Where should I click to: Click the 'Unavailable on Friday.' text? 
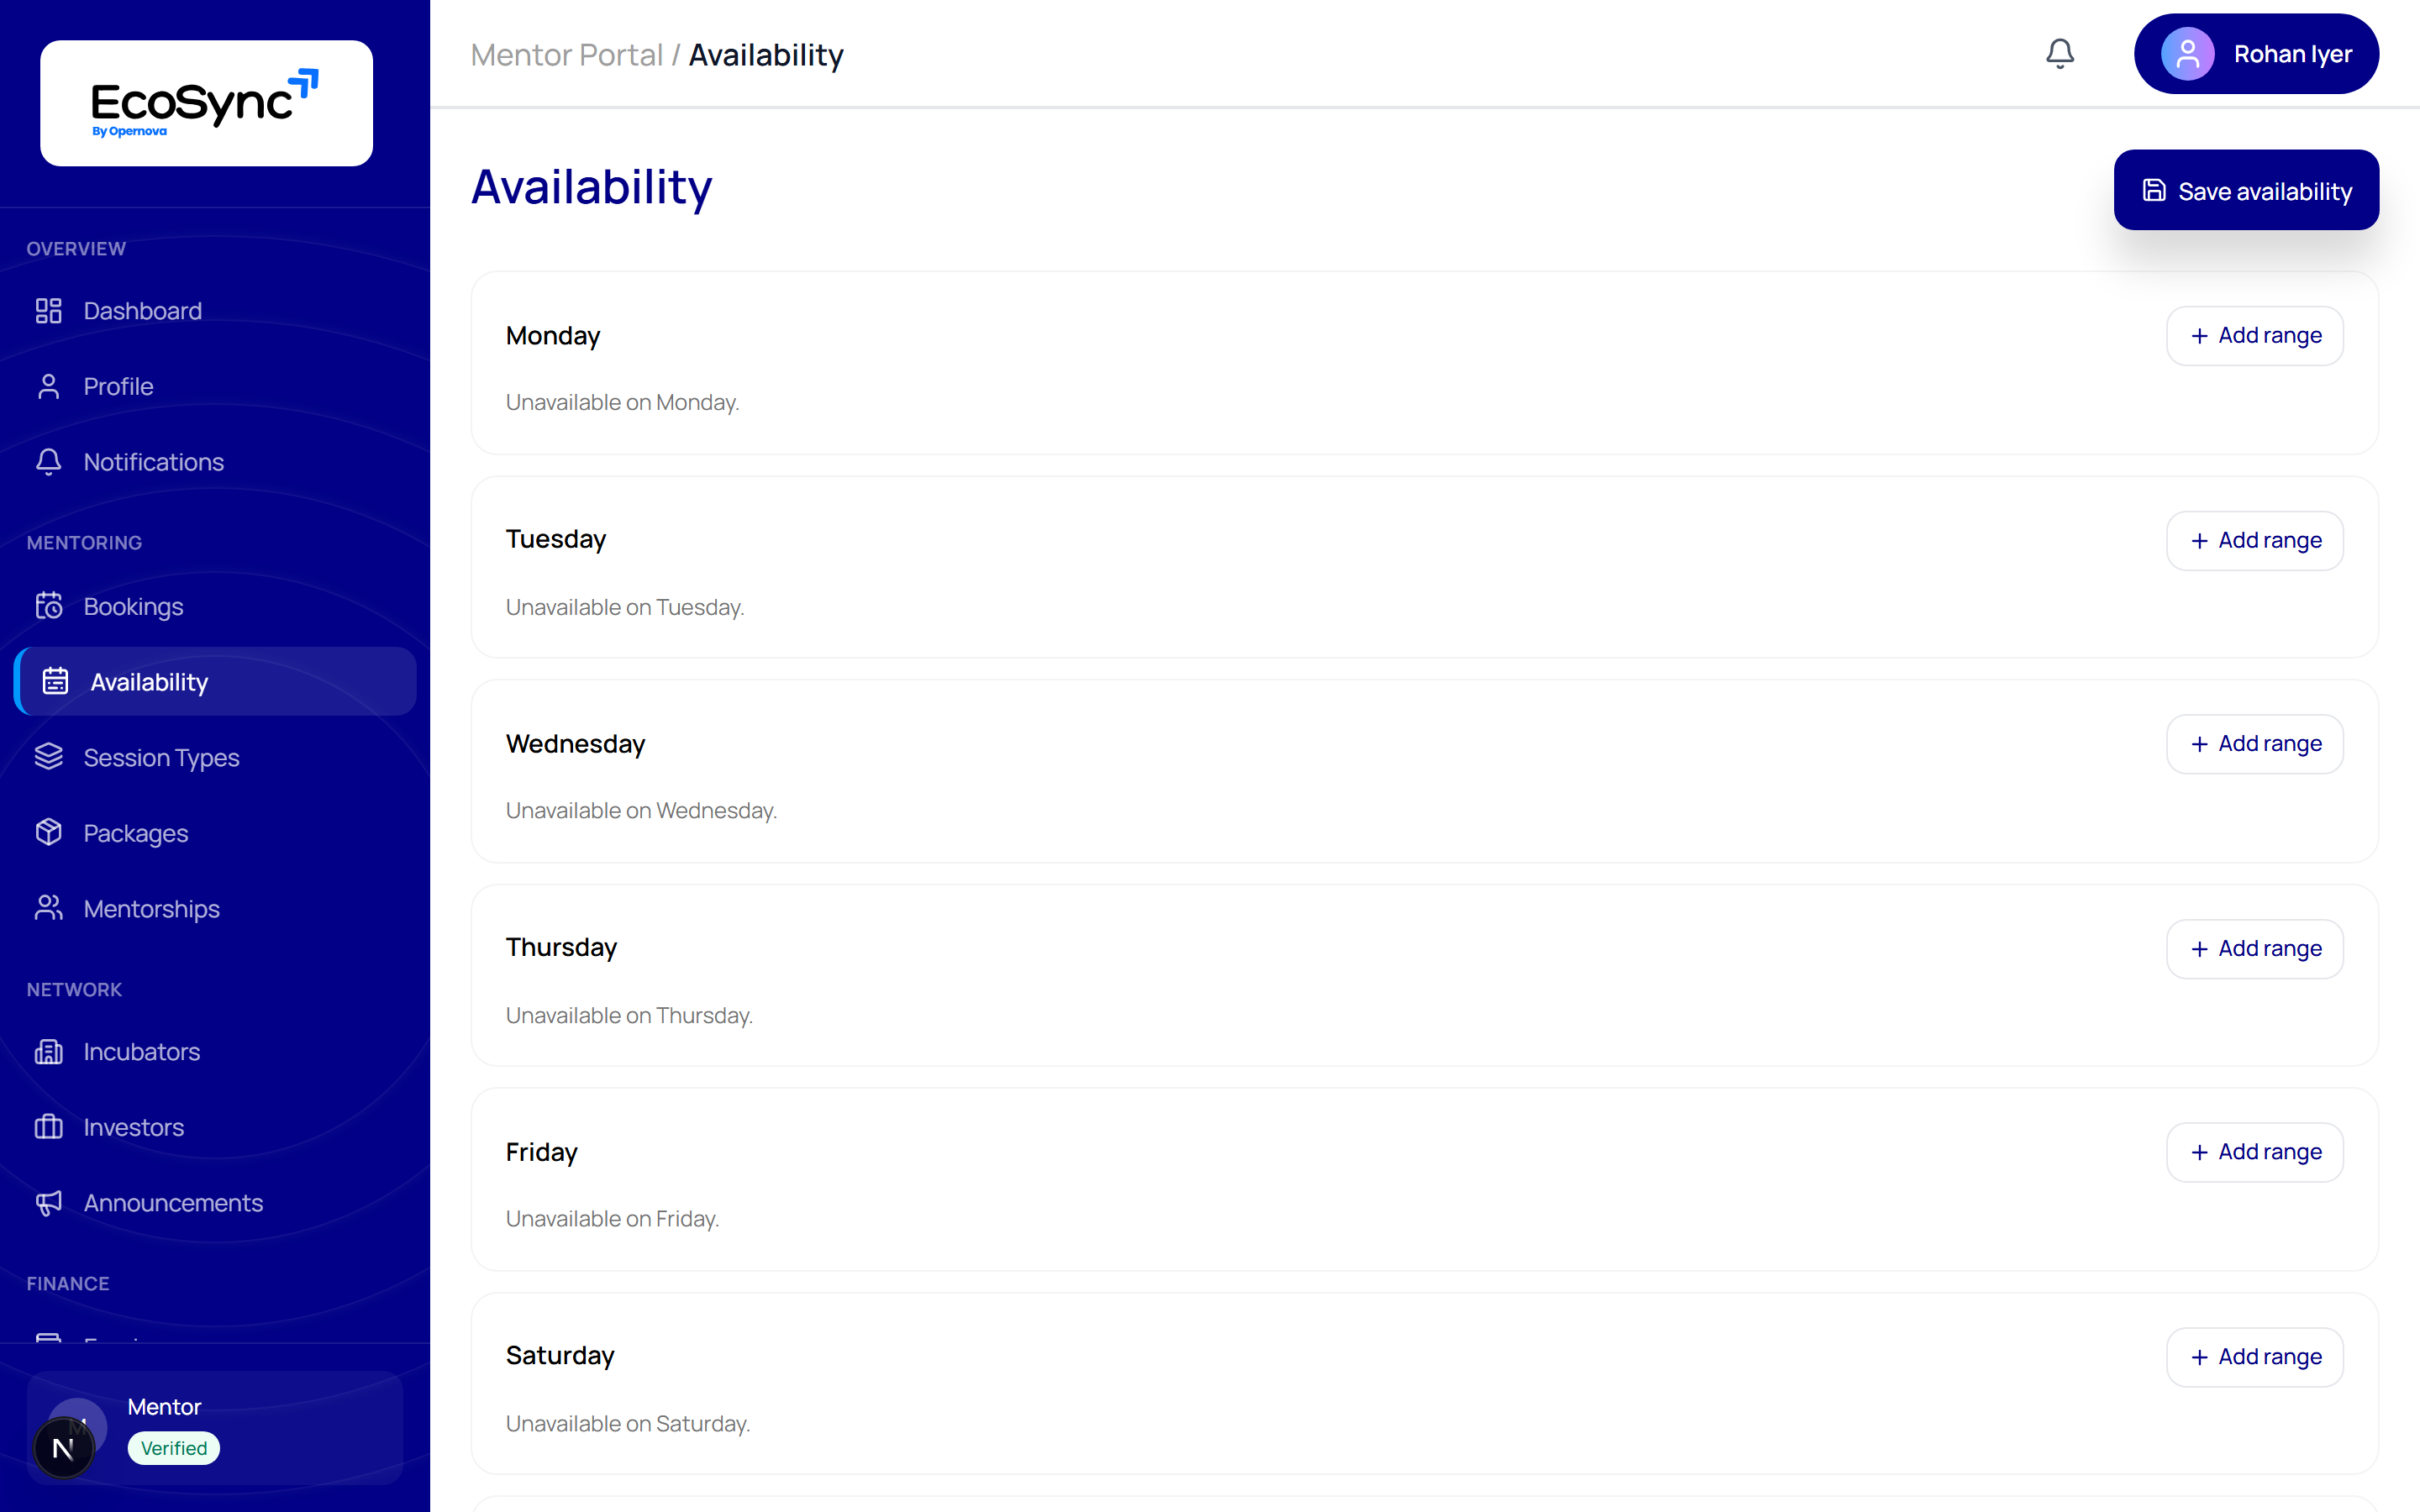612,1218
